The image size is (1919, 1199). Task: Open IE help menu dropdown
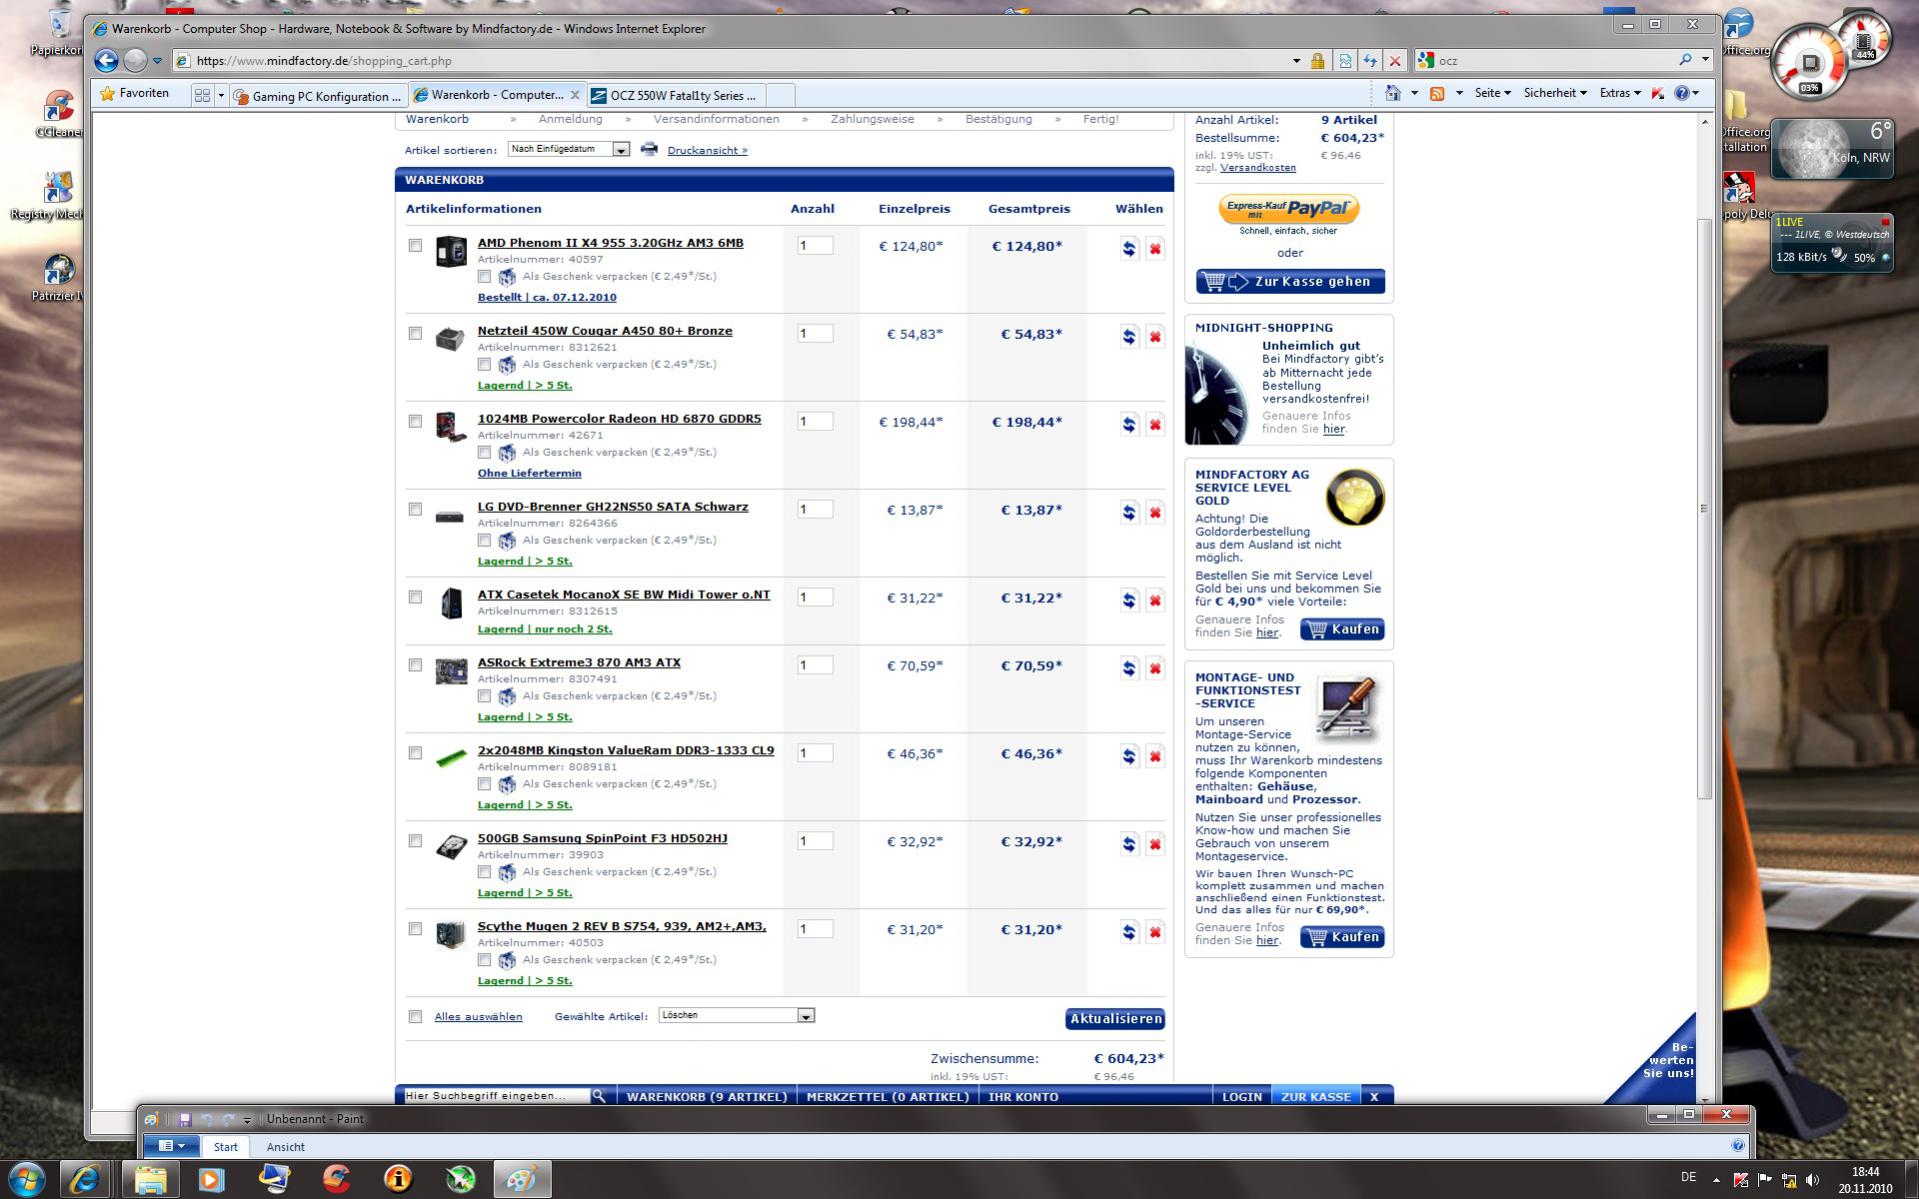(x=1687, y=93)
